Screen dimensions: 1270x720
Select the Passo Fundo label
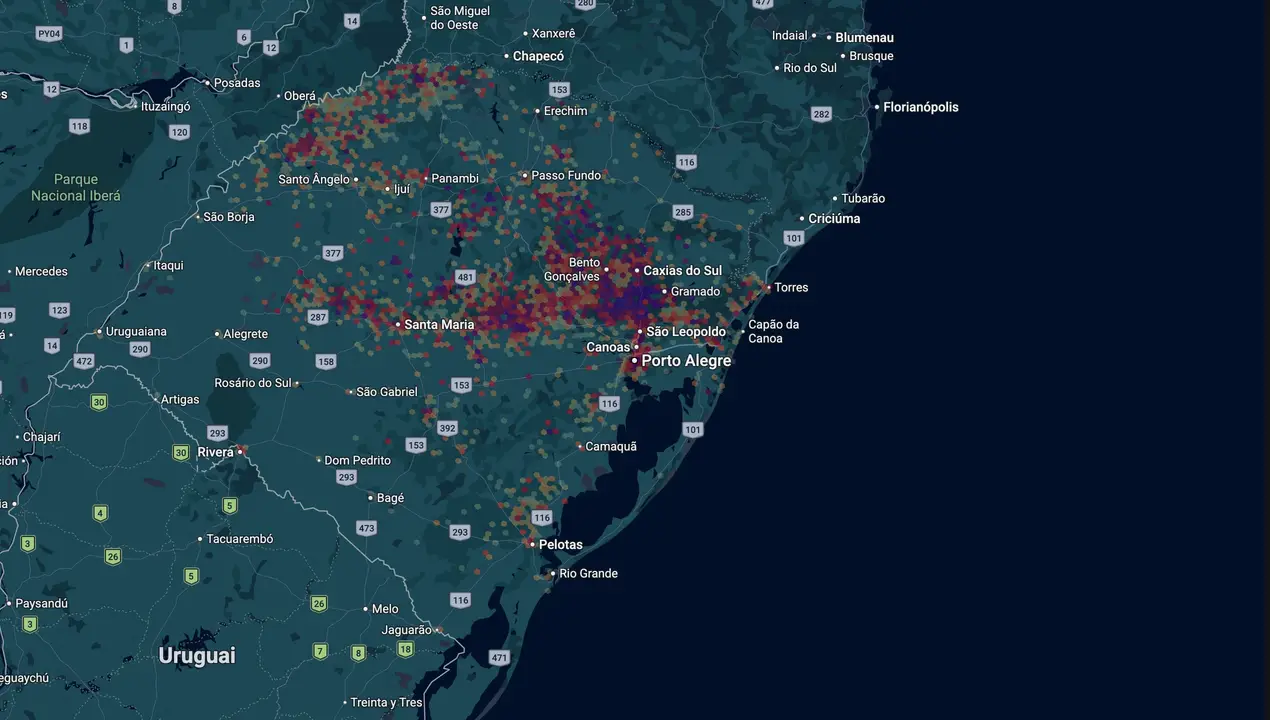566,175
